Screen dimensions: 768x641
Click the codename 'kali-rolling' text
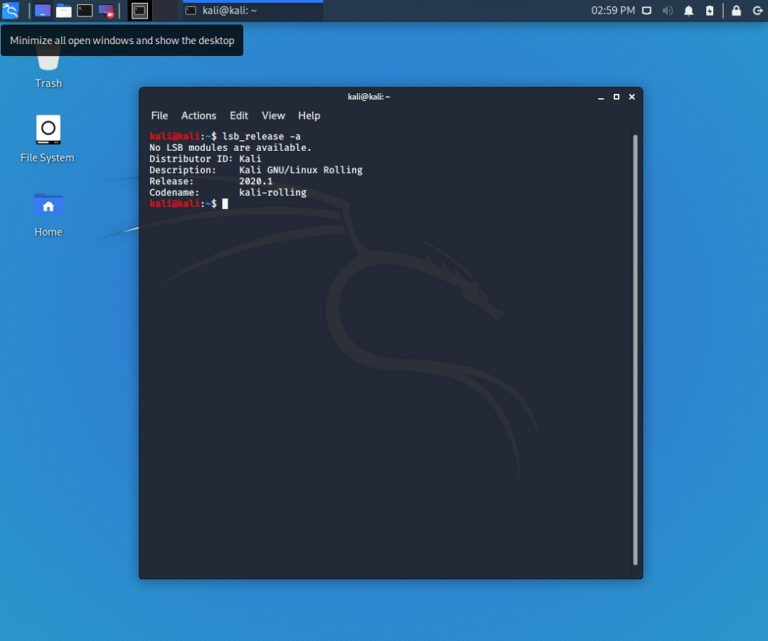point(273,192)
